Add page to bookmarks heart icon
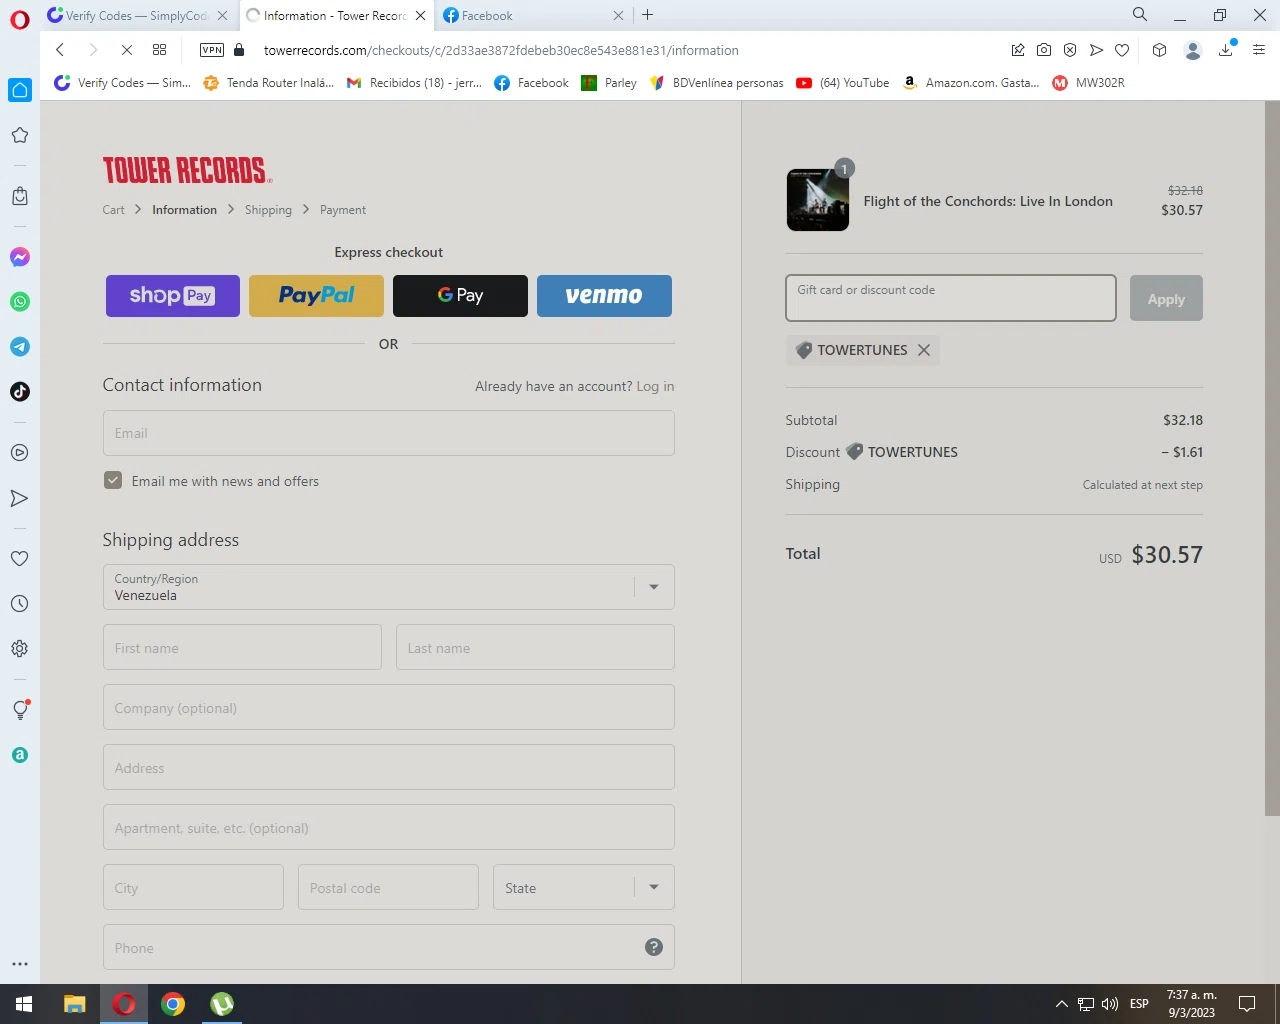 click(x=1122, y=50)
